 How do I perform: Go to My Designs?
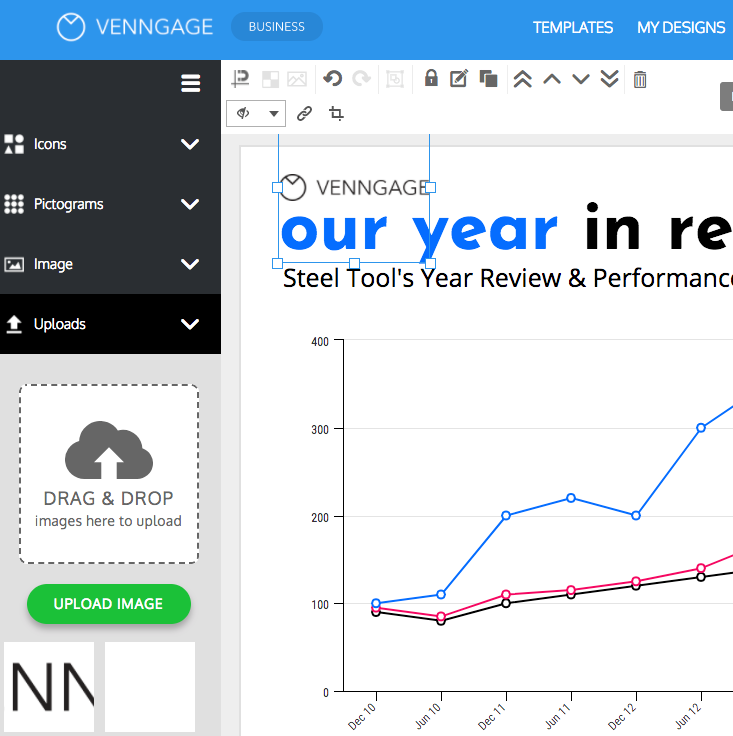pyautogui.click(x=681, y=28)
